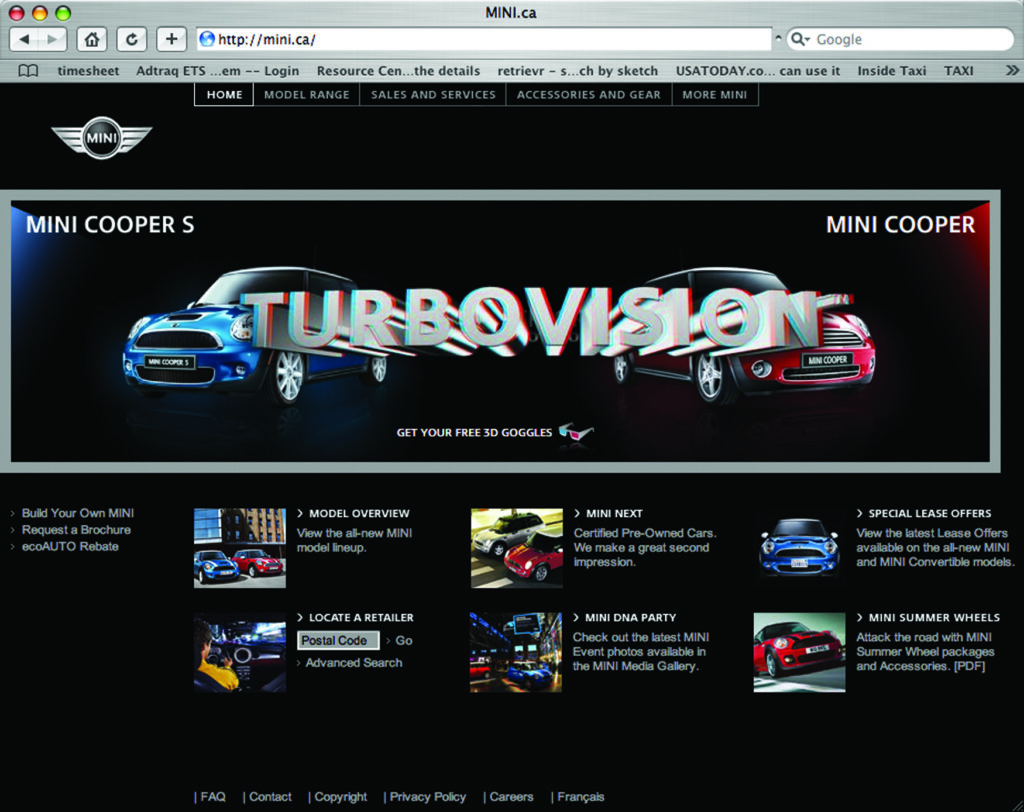Focus the address bar showing http://mini.ca/
Image resolution: width=1024 pixels, height=812 pixels.
(484, 39)
